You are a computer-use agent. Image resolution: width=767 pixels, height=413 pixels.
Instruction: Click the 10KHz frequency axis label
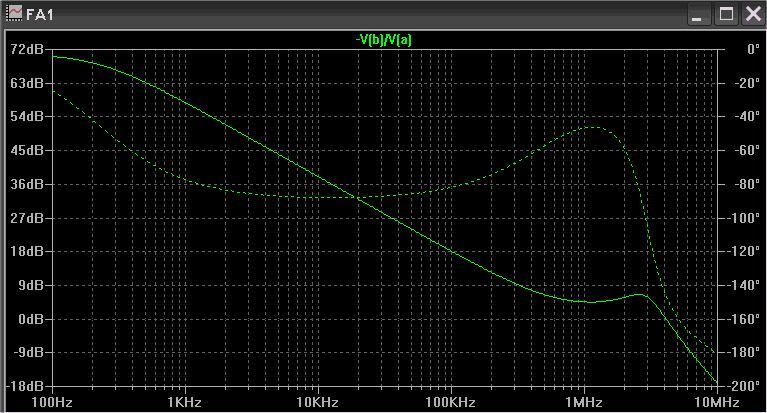[317, 403]
